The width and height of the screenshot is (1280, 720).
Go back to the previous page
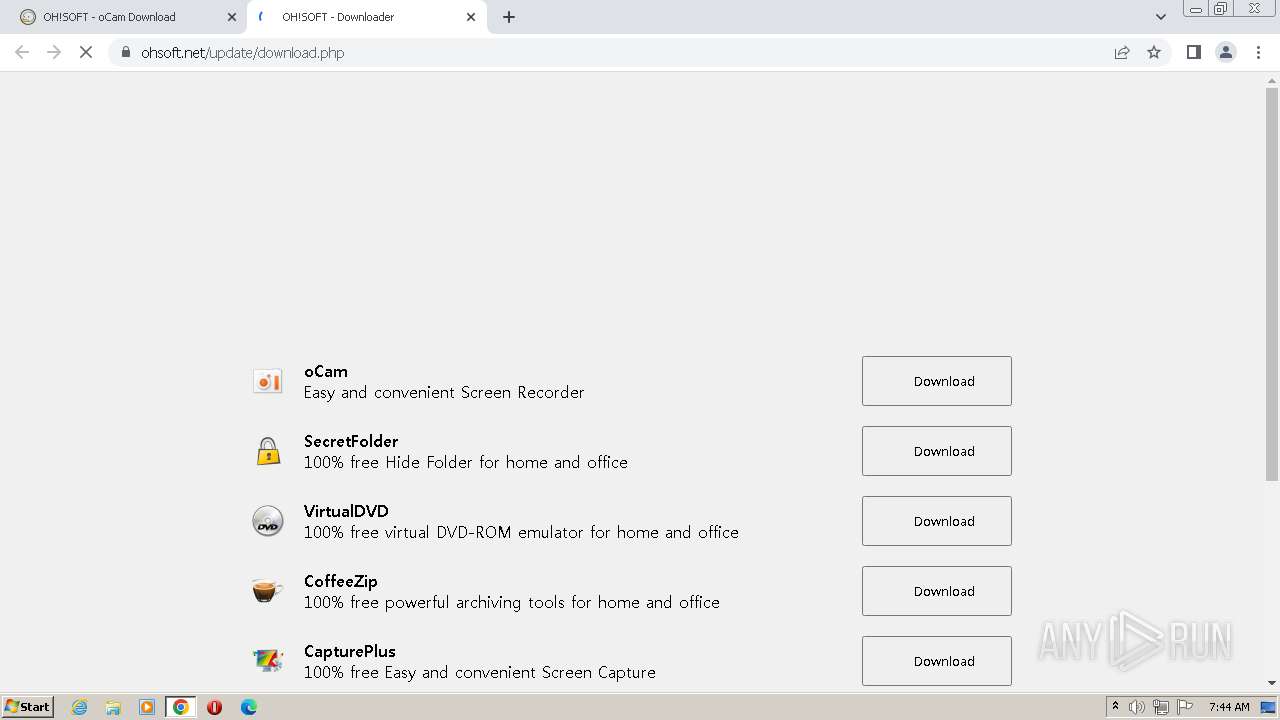(22, 52)
